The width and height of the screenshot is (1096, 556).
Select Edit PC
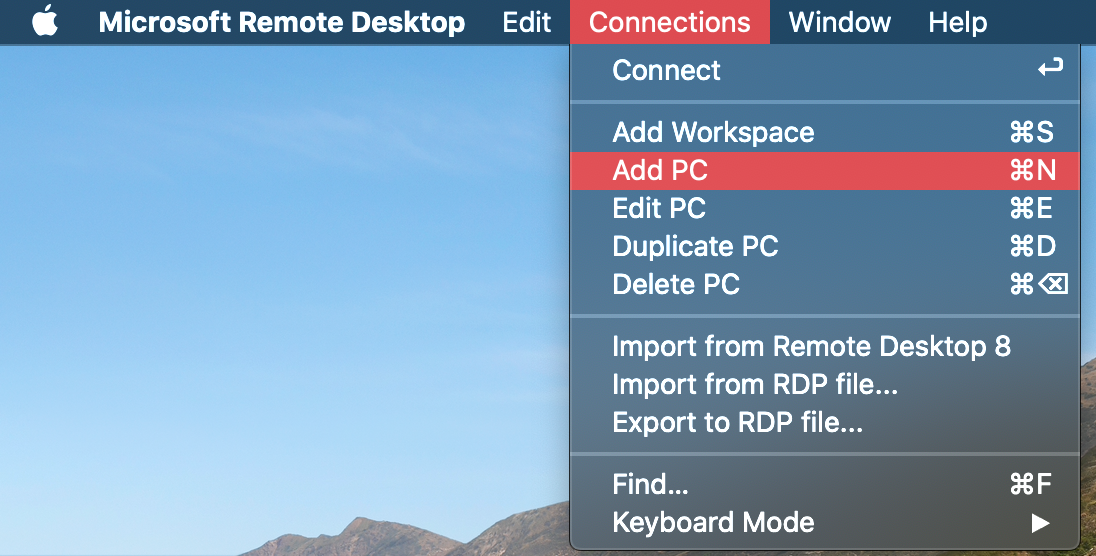point(825,208)
